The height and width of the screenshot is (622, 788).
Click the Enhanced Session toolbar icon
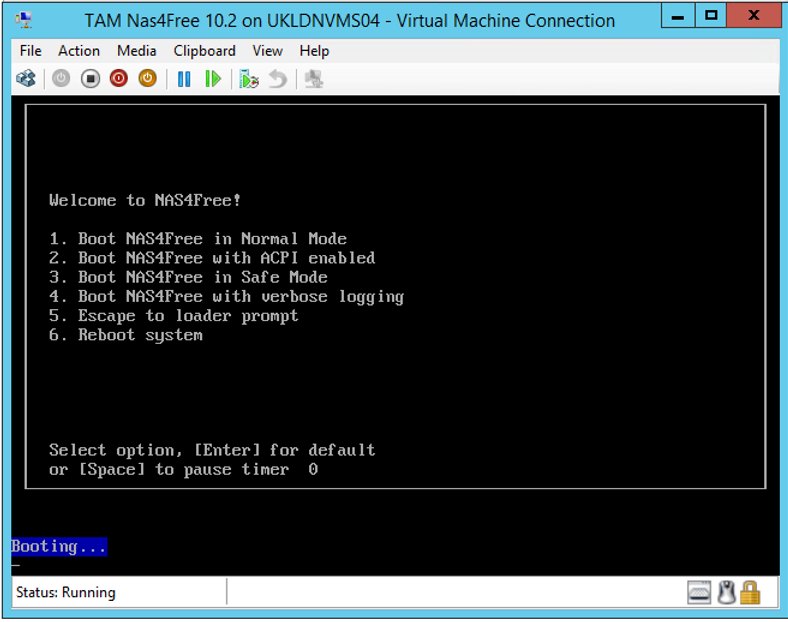(314, 79)
